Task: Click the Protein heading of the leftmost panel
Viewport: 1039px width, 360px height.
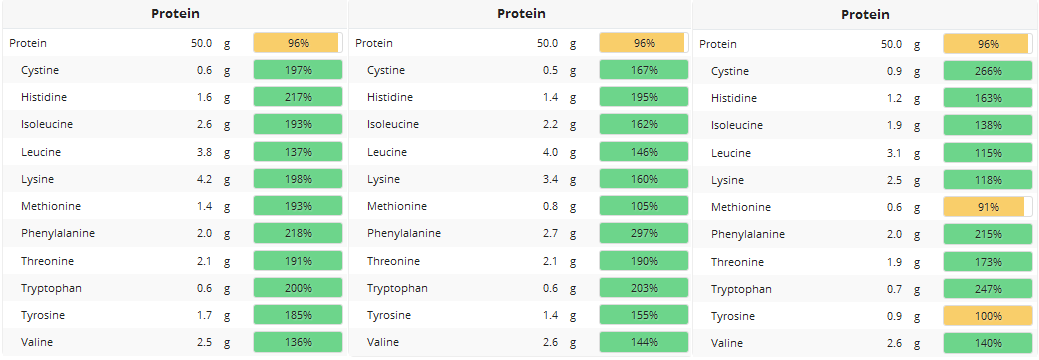Action: pos(176,13)
